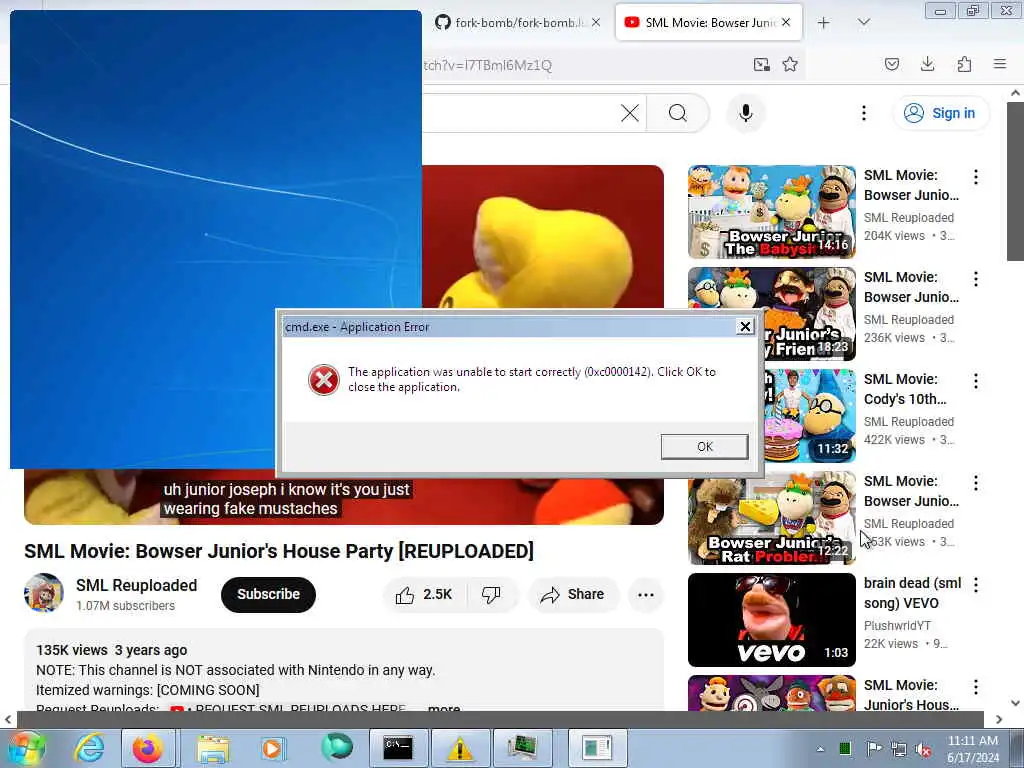Open Action Center flag in system tray

[873, 749]
